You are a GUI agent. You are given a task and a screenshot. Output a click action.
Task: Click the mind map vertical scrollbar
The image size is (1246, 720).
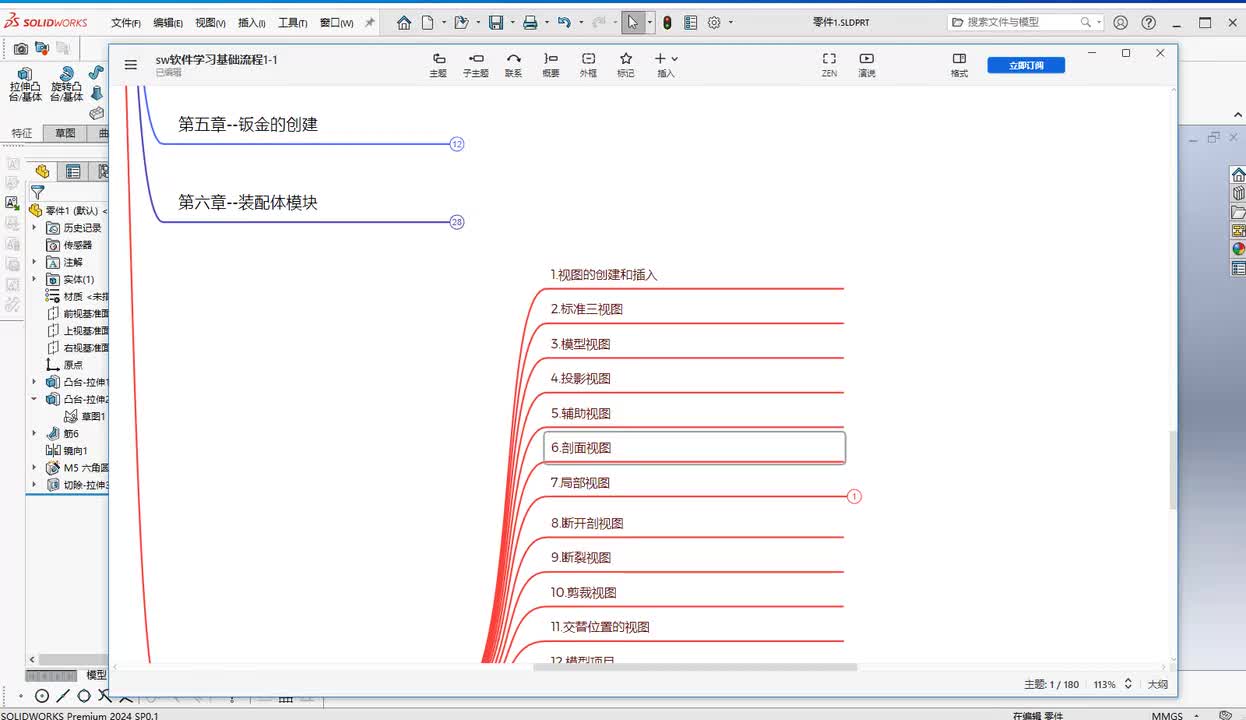pos(1173,470)
